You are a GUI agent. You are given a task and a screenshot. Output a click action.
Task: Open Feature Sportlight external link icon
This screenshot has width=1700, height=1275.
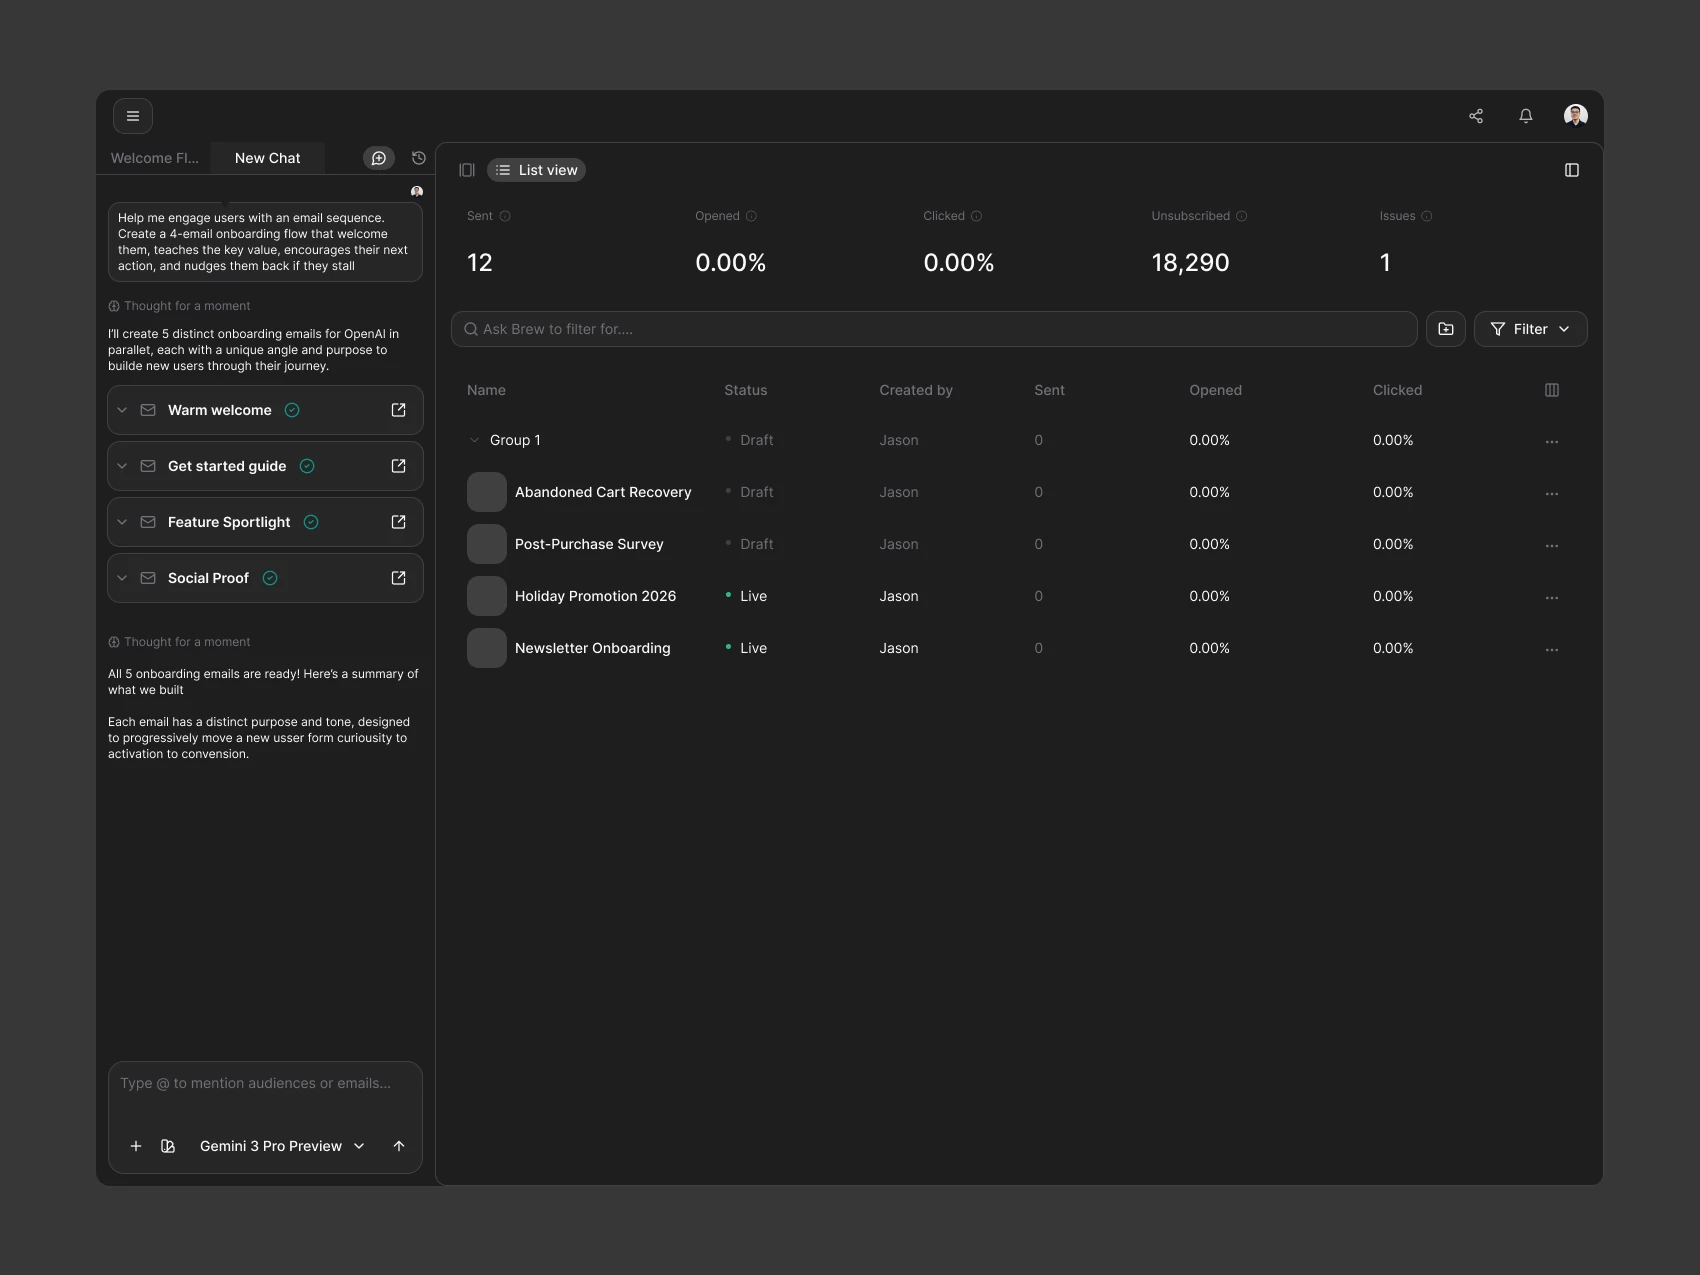(x=399, y=522)
